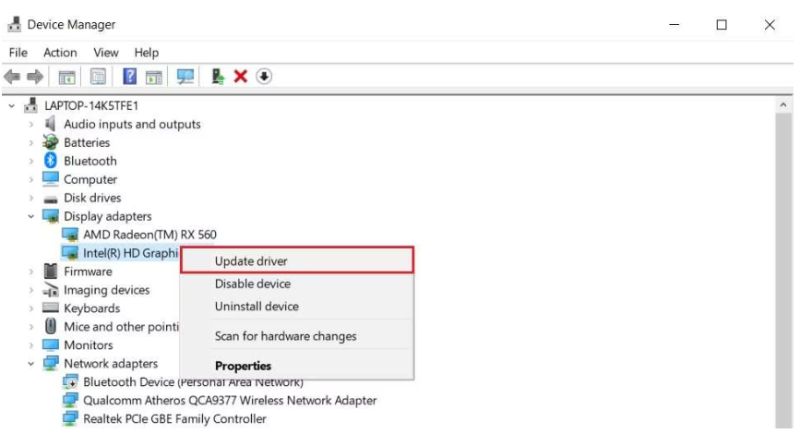Click the Bluetooth logo icon
The width and height of the screenshot is (800, 446).
point(50,160)
